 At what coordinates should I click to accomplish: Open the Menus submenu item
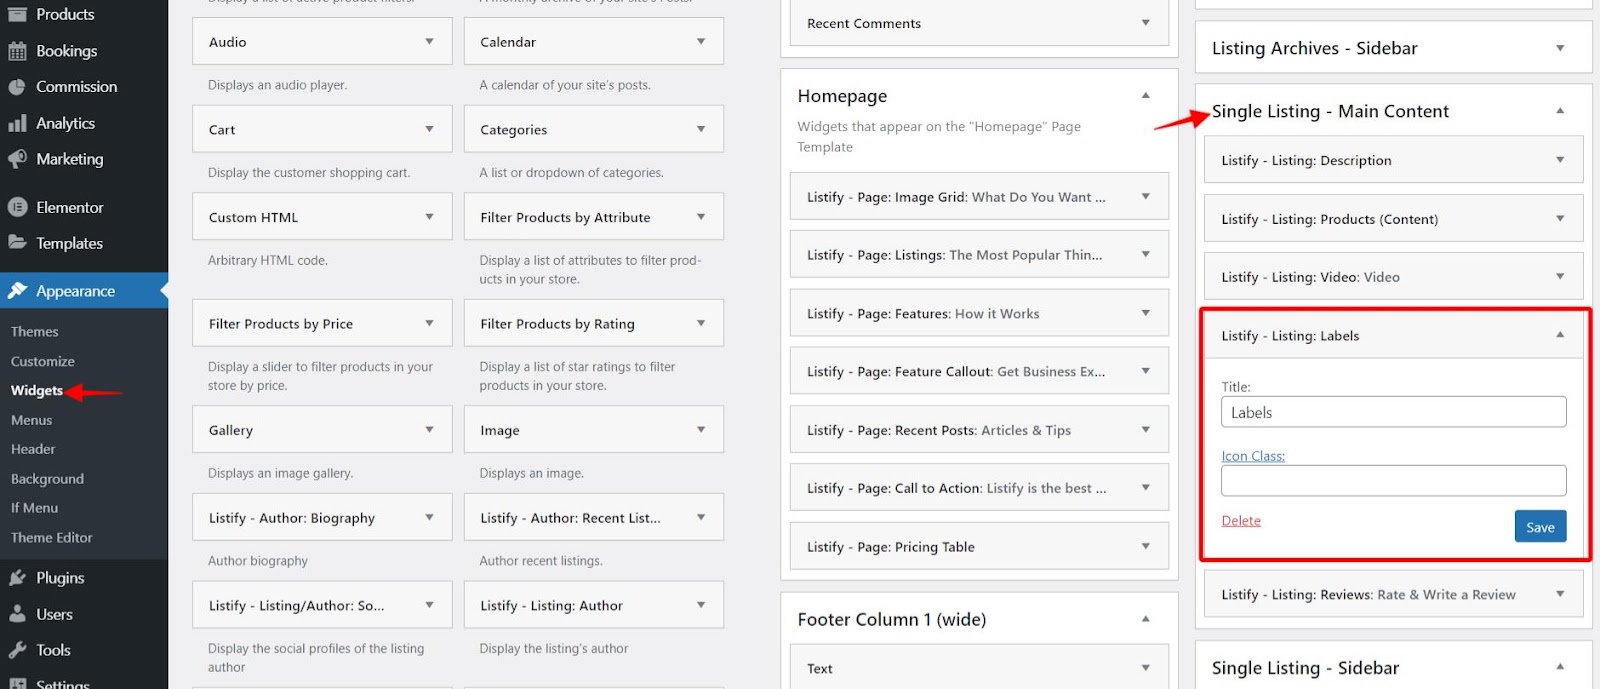[x=32, y=420]
